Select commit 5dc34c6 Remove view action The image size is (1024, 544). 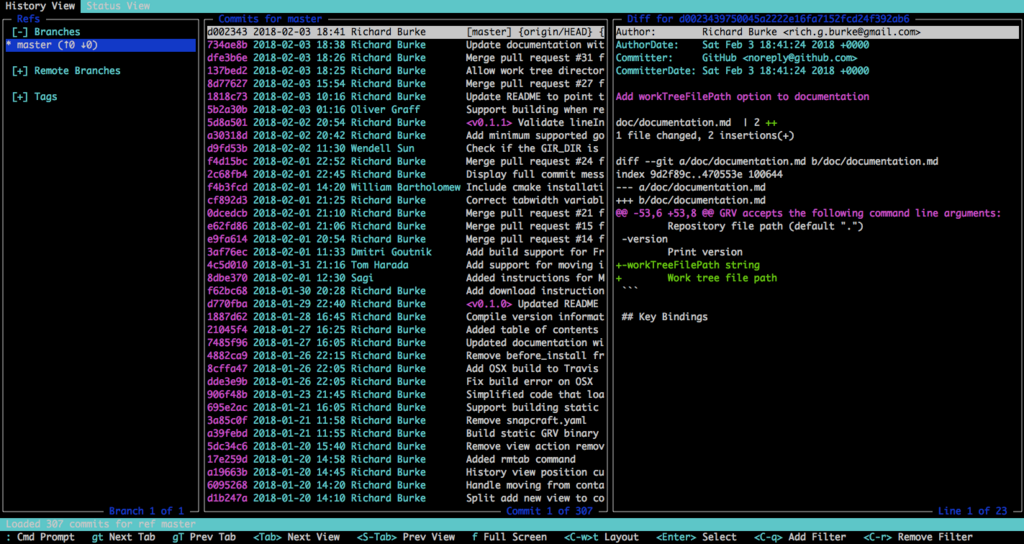click(406, 447)
